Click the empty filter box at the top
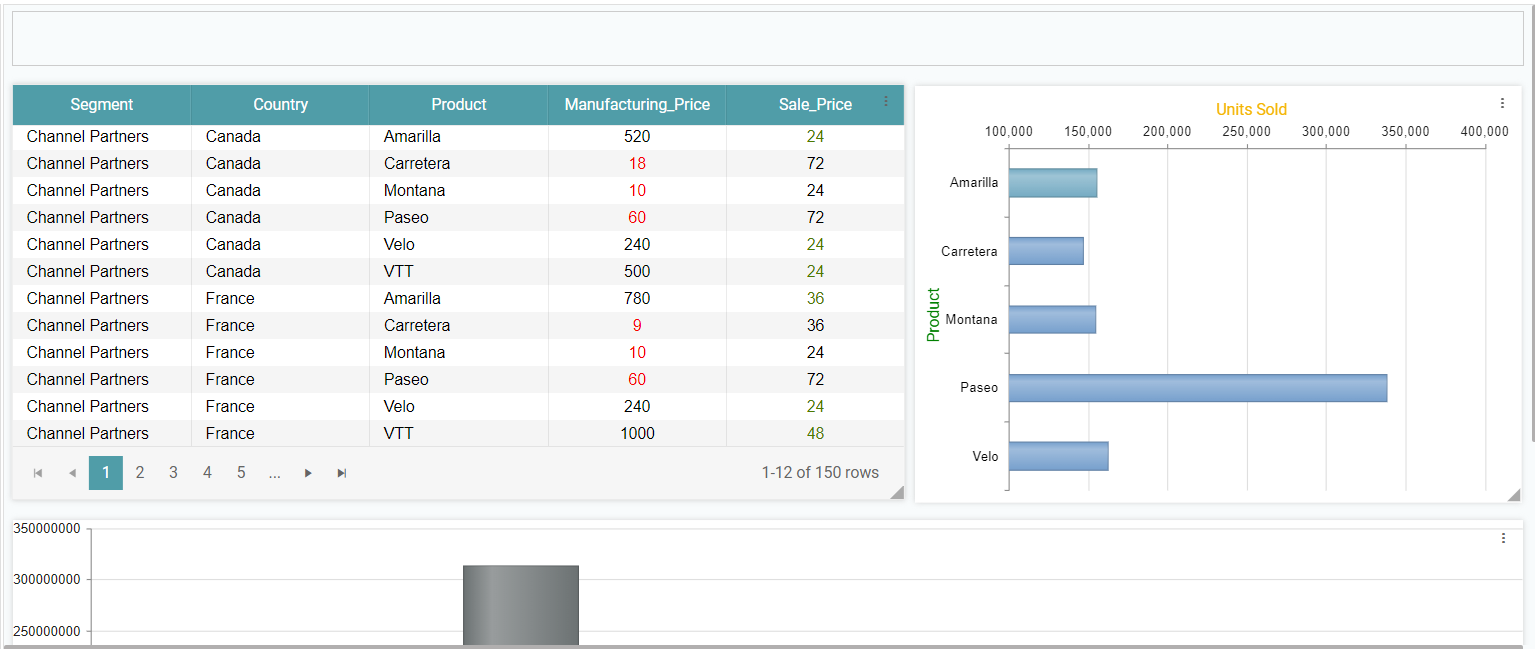 pos(767,39)
